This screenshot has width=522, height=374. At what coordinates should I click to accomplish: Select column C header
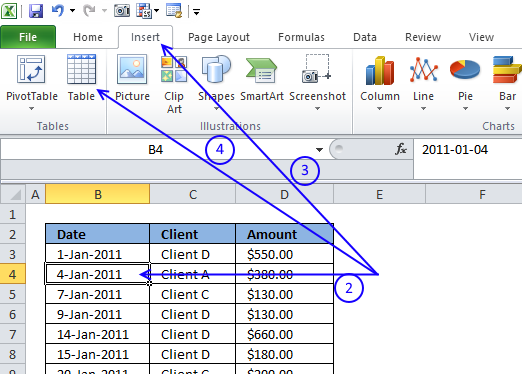pyautogui.click(x=193, y=194)
